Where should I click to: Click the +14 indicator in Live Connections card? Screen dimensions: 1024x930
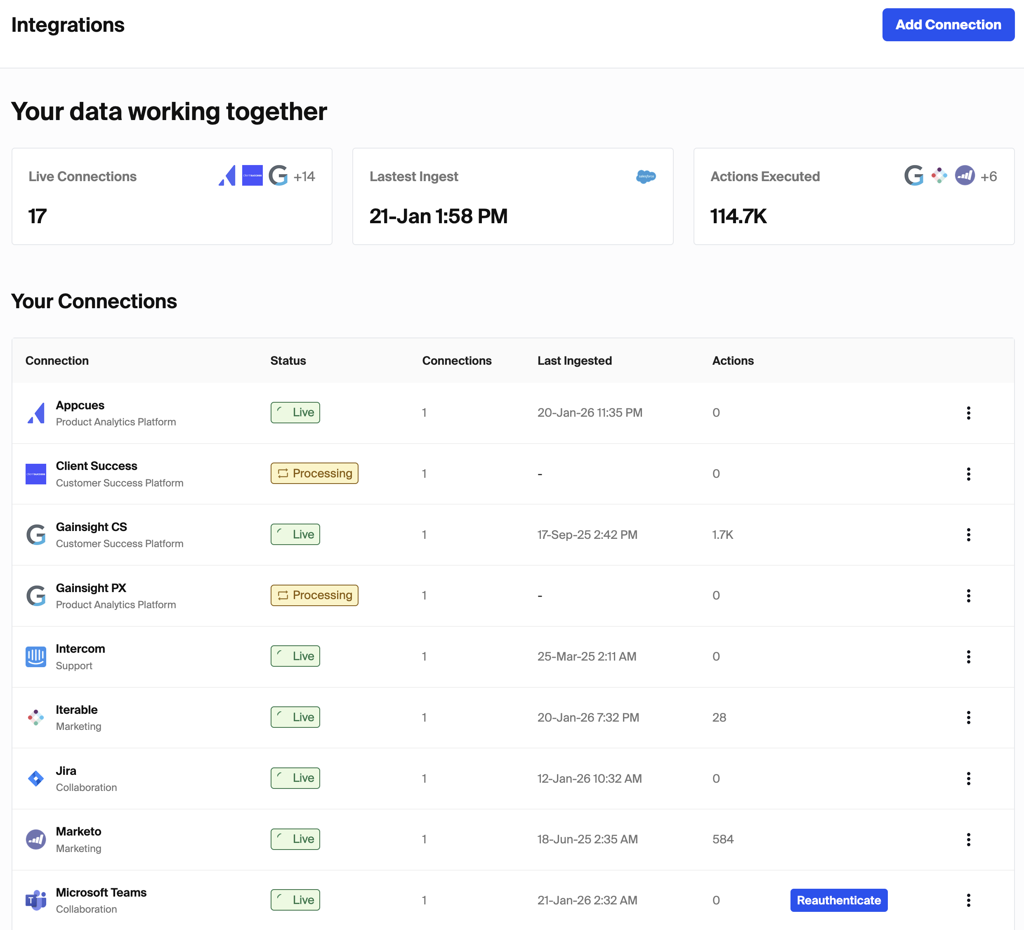304,177
